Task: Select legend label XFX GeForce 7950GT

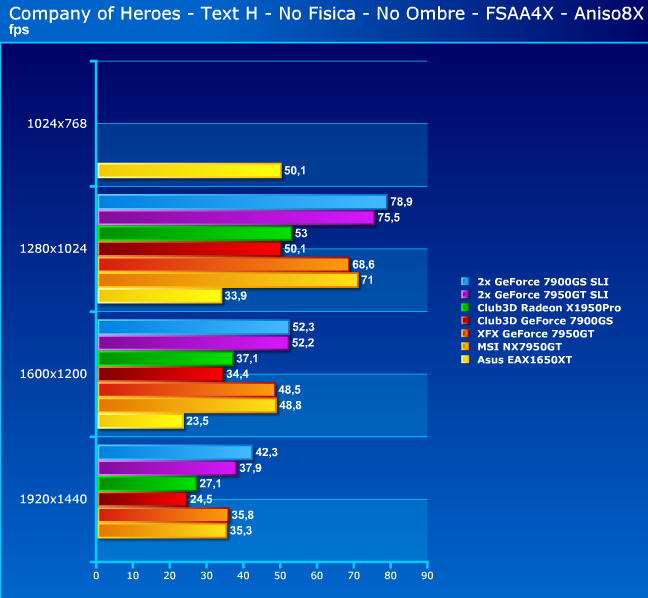Action: 536,334
